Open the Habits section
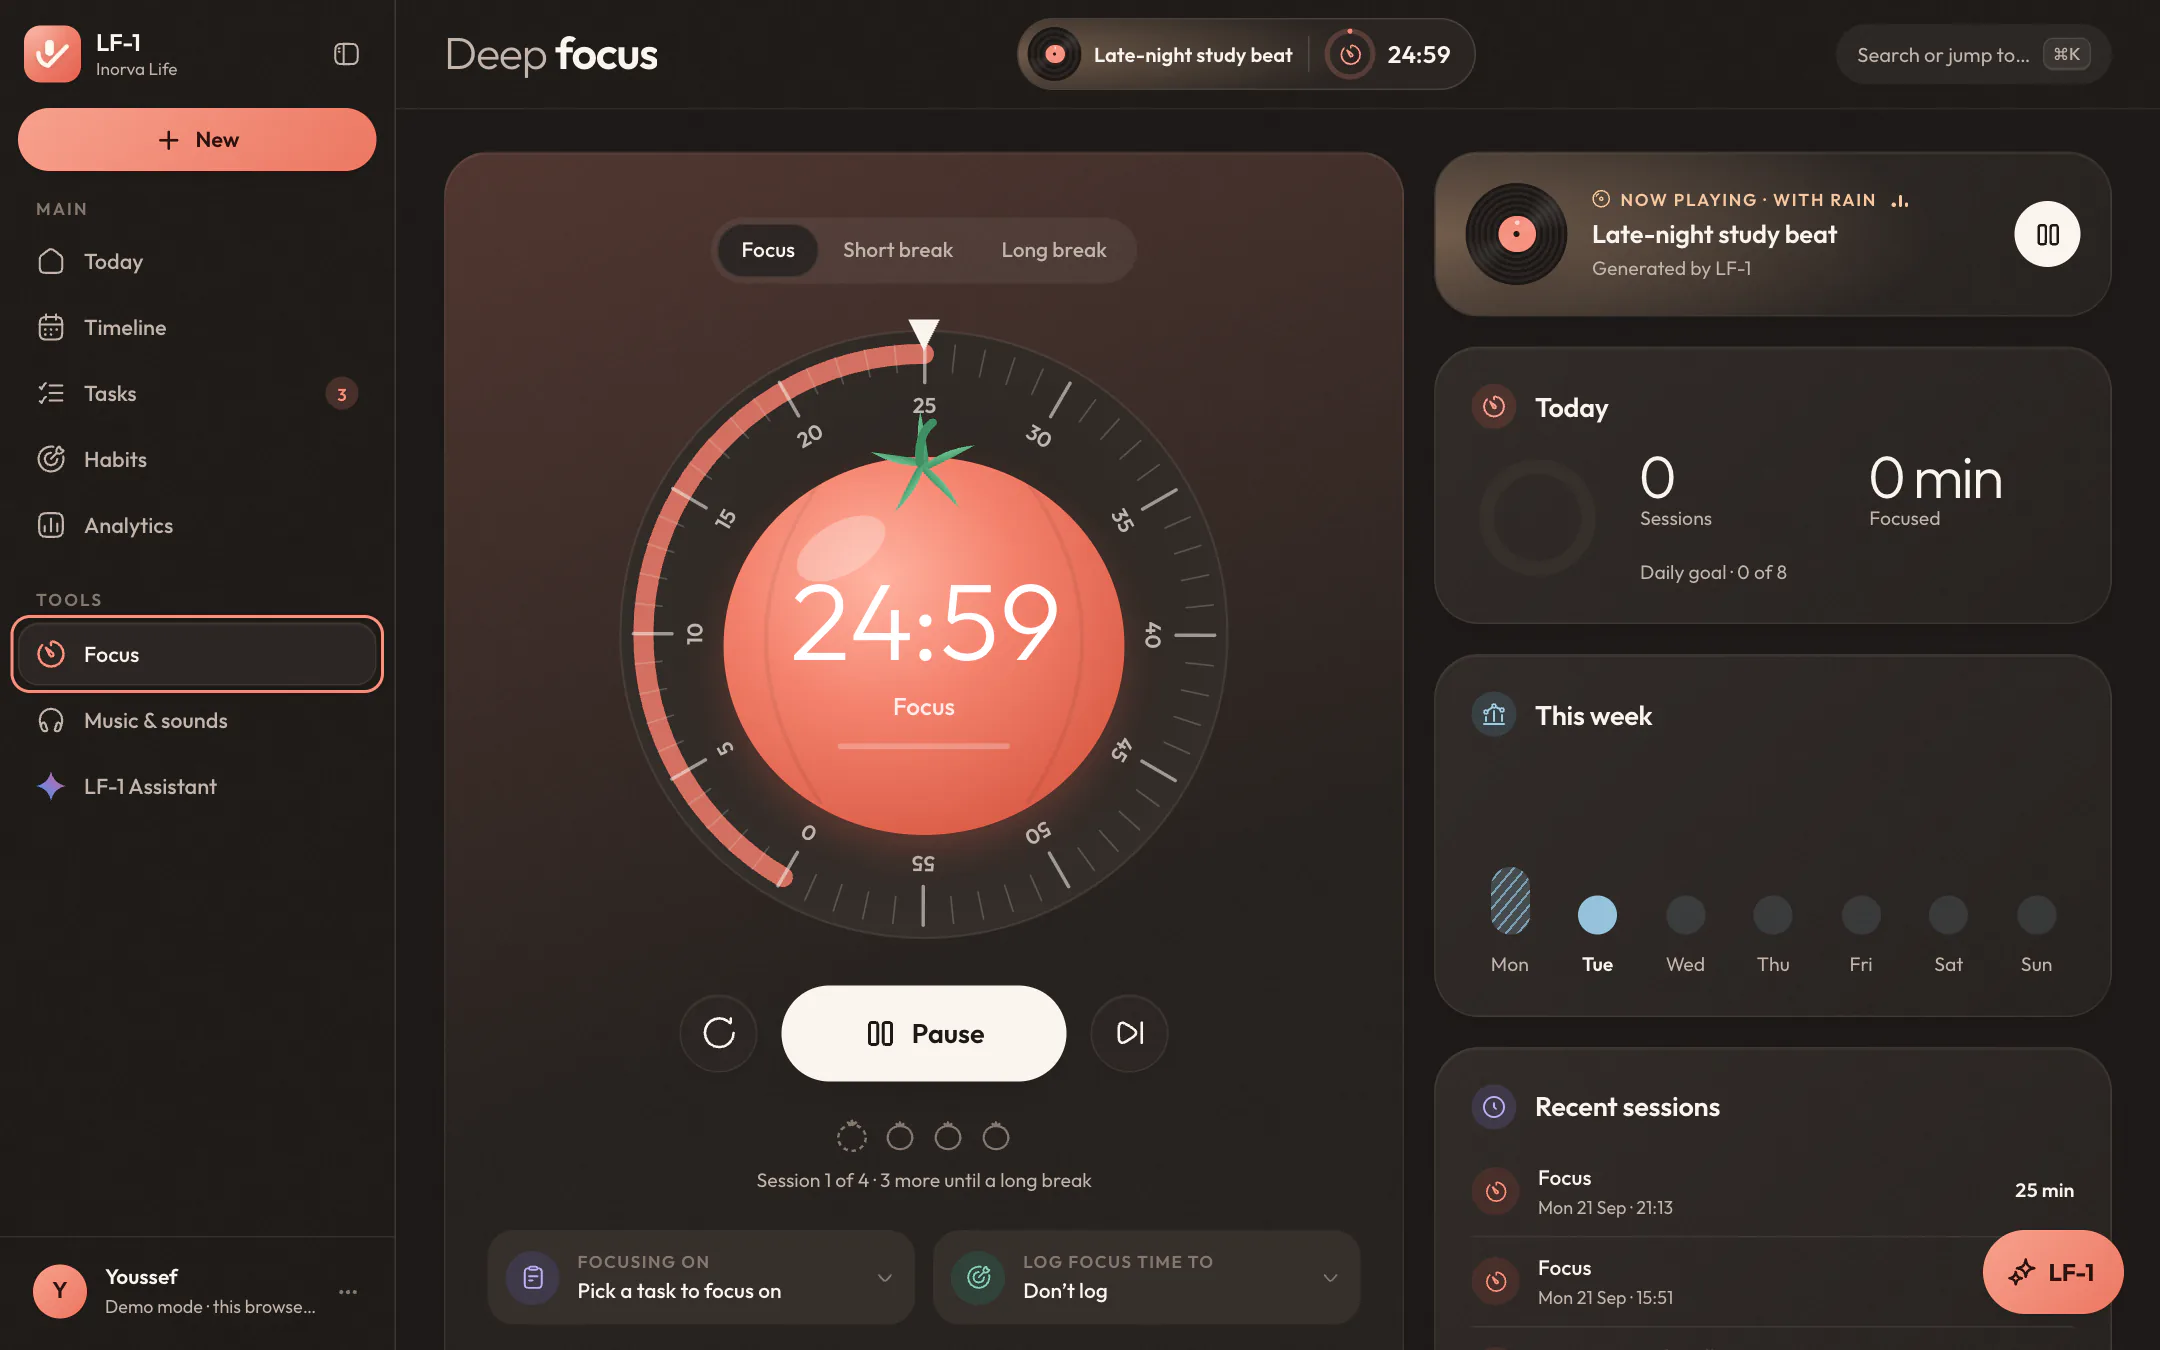This screenshot has width=2160, height=1350. point(196,460)
